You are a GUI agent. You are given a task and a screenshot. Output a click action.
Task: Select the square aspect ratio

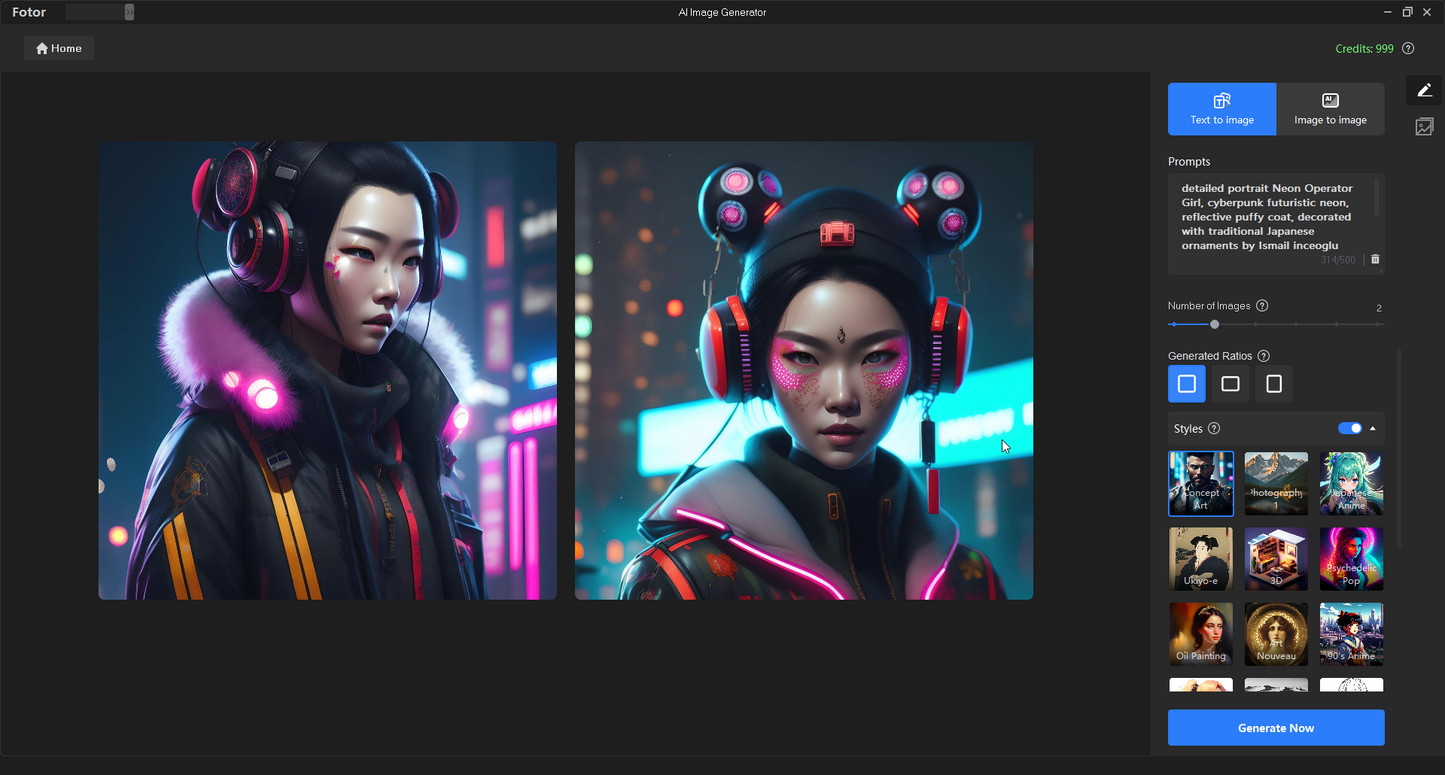[1187, 384]
